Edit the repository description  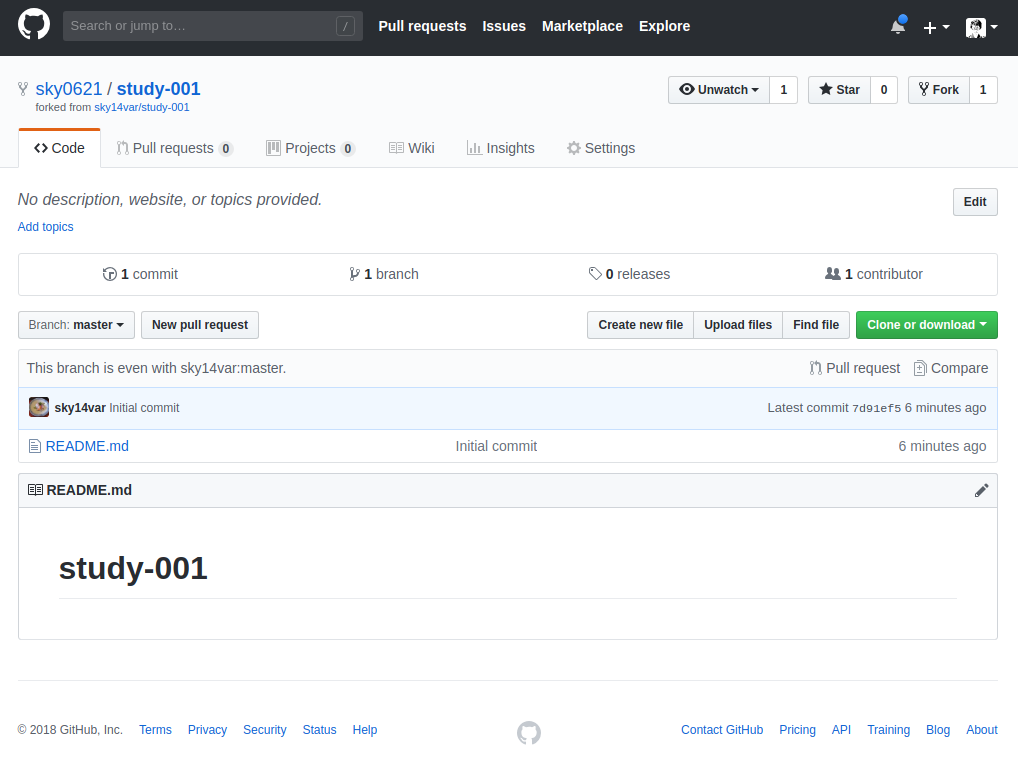pos(975,202)
